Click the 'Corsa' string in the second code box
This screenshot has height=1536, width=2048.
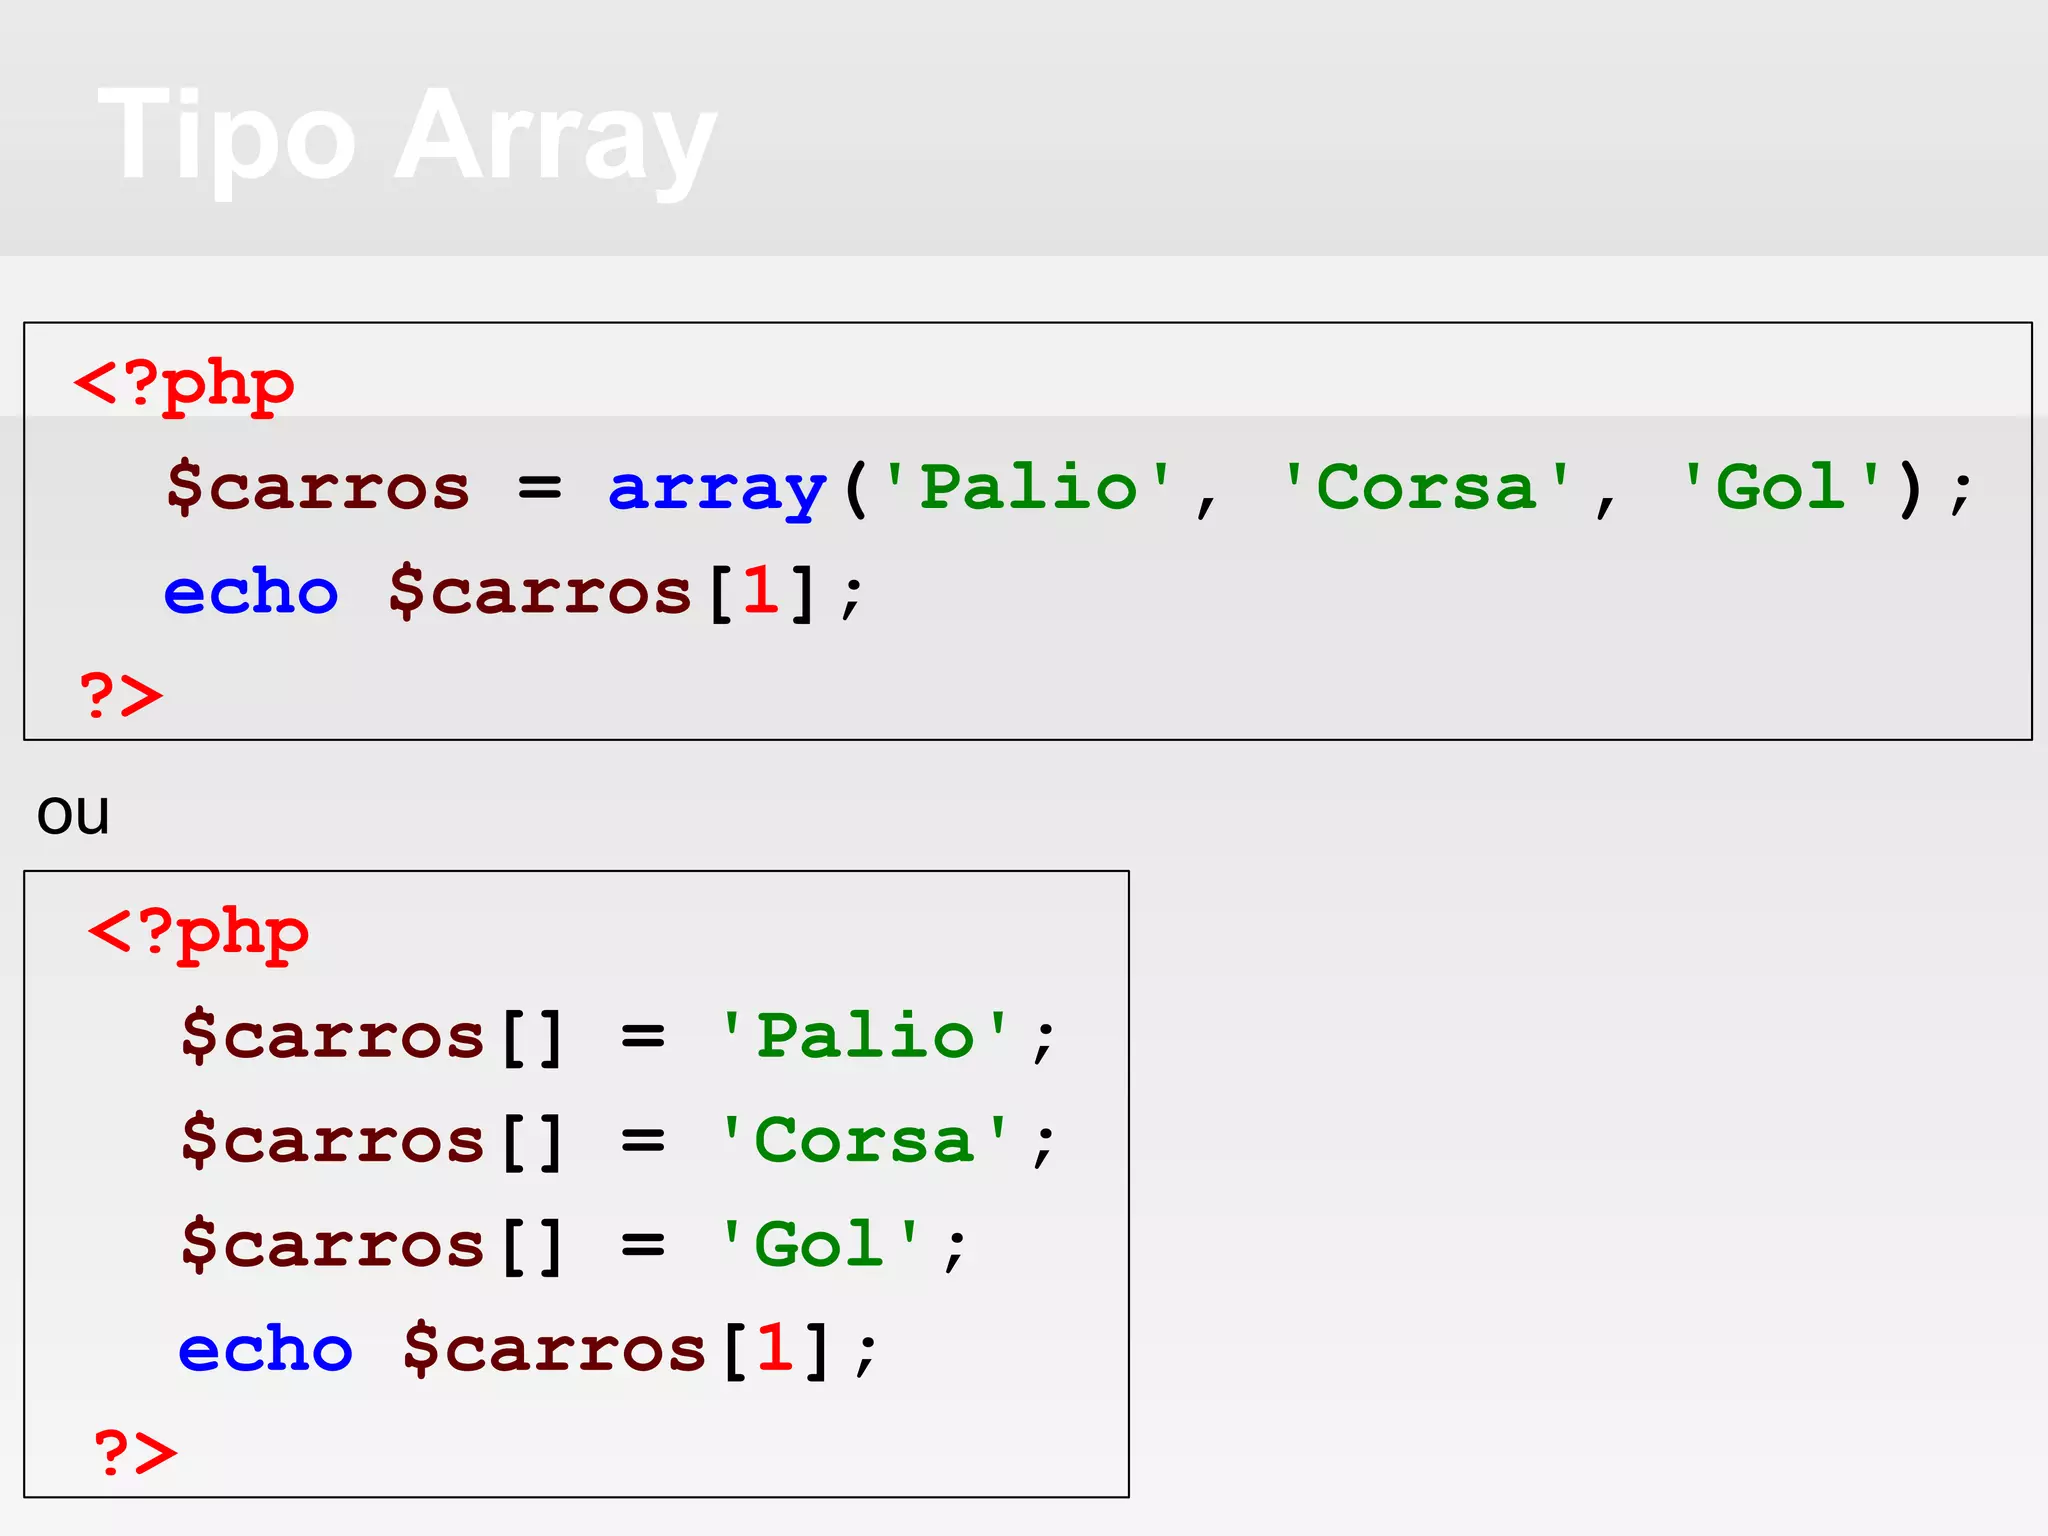pos(865,1140)
